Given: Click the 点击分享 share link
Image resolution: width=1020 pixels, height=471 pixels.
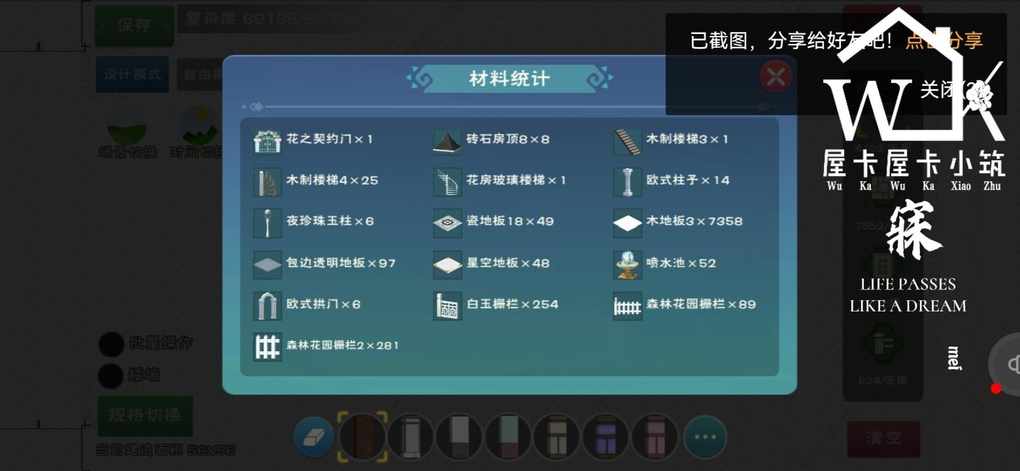Looking at the screenshot, I should (944, 40).
